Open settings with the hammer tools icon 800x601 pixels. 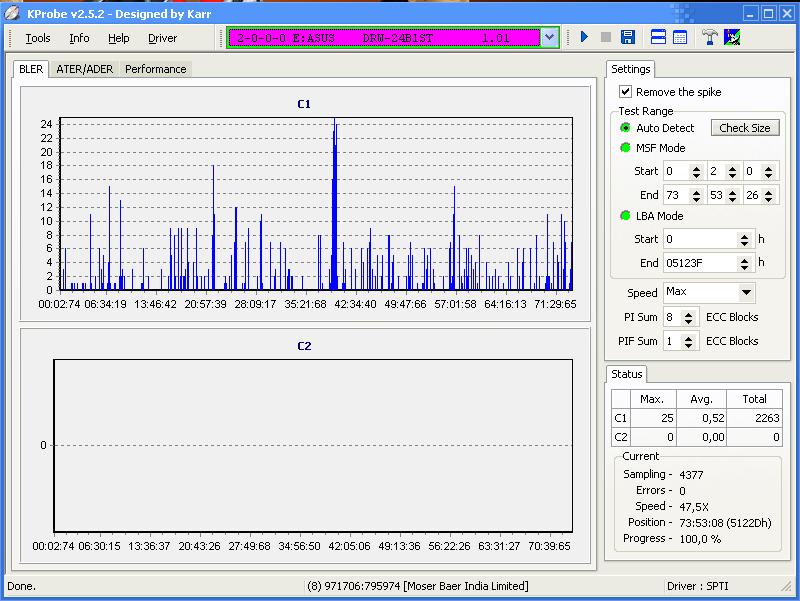point(709,37)
